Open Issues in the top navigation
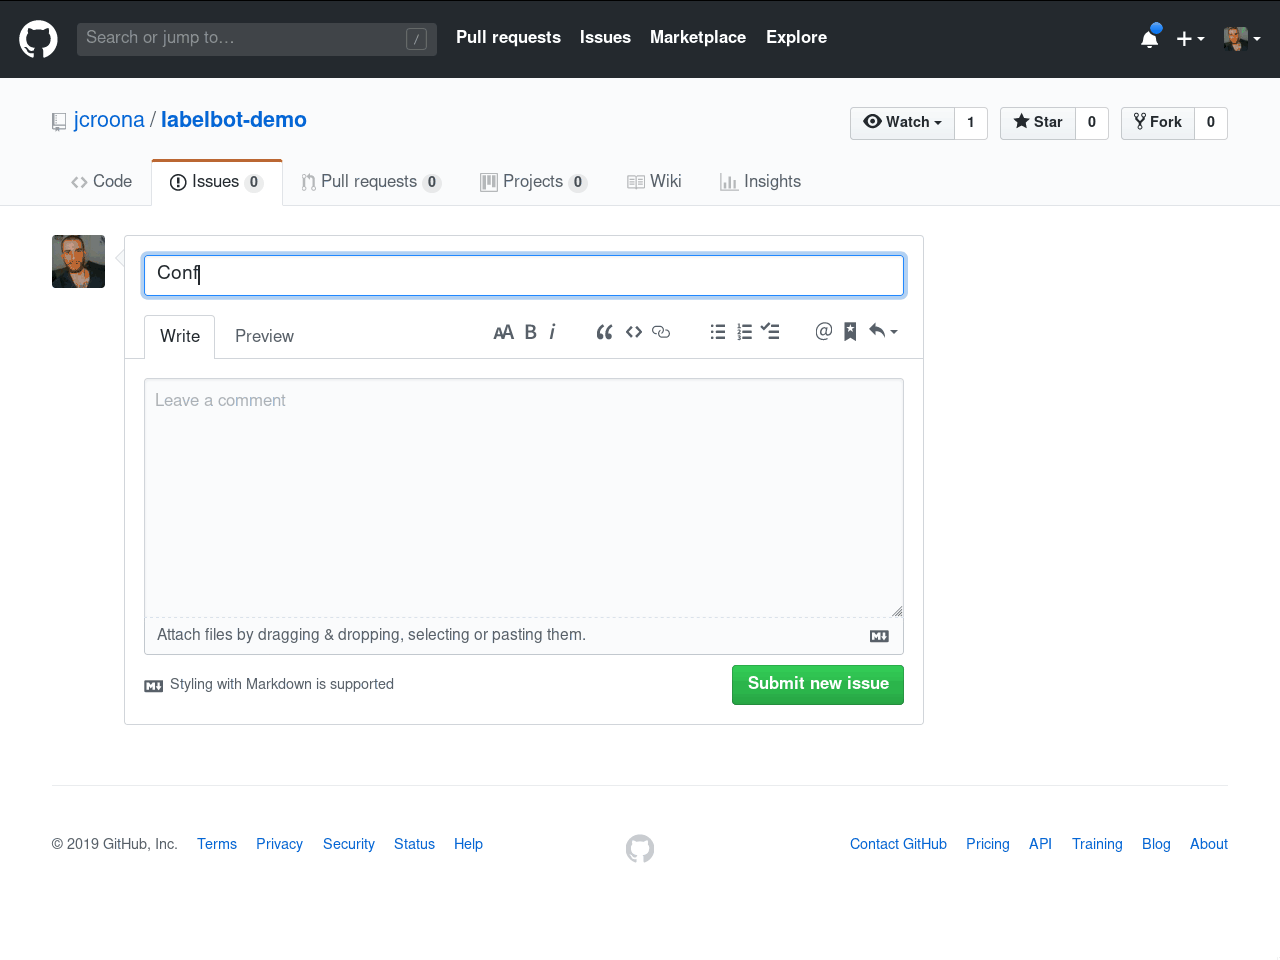The height and width of the screenshot is (960, 1280). (x=605, y=38)
